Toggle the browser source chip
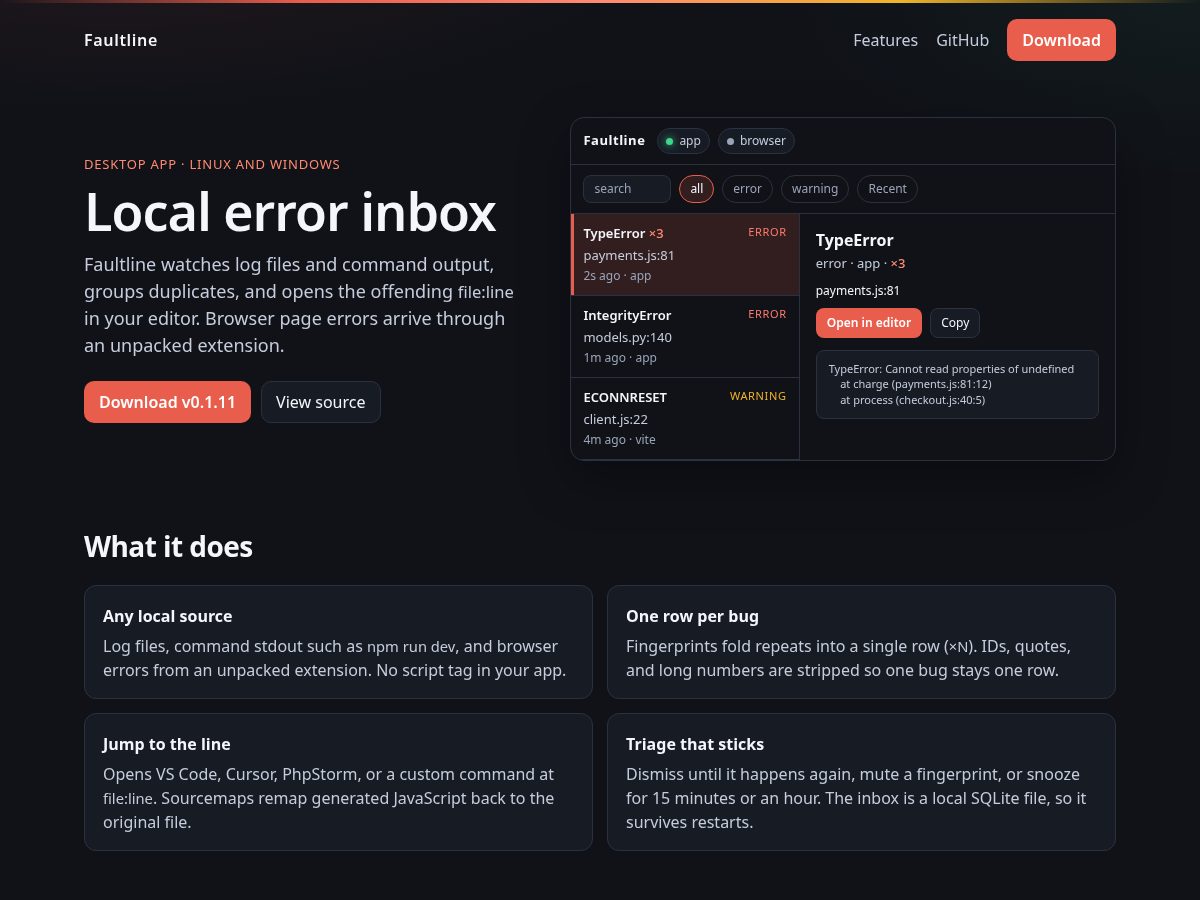This screenshot has height=900, width=1200. 756,141
